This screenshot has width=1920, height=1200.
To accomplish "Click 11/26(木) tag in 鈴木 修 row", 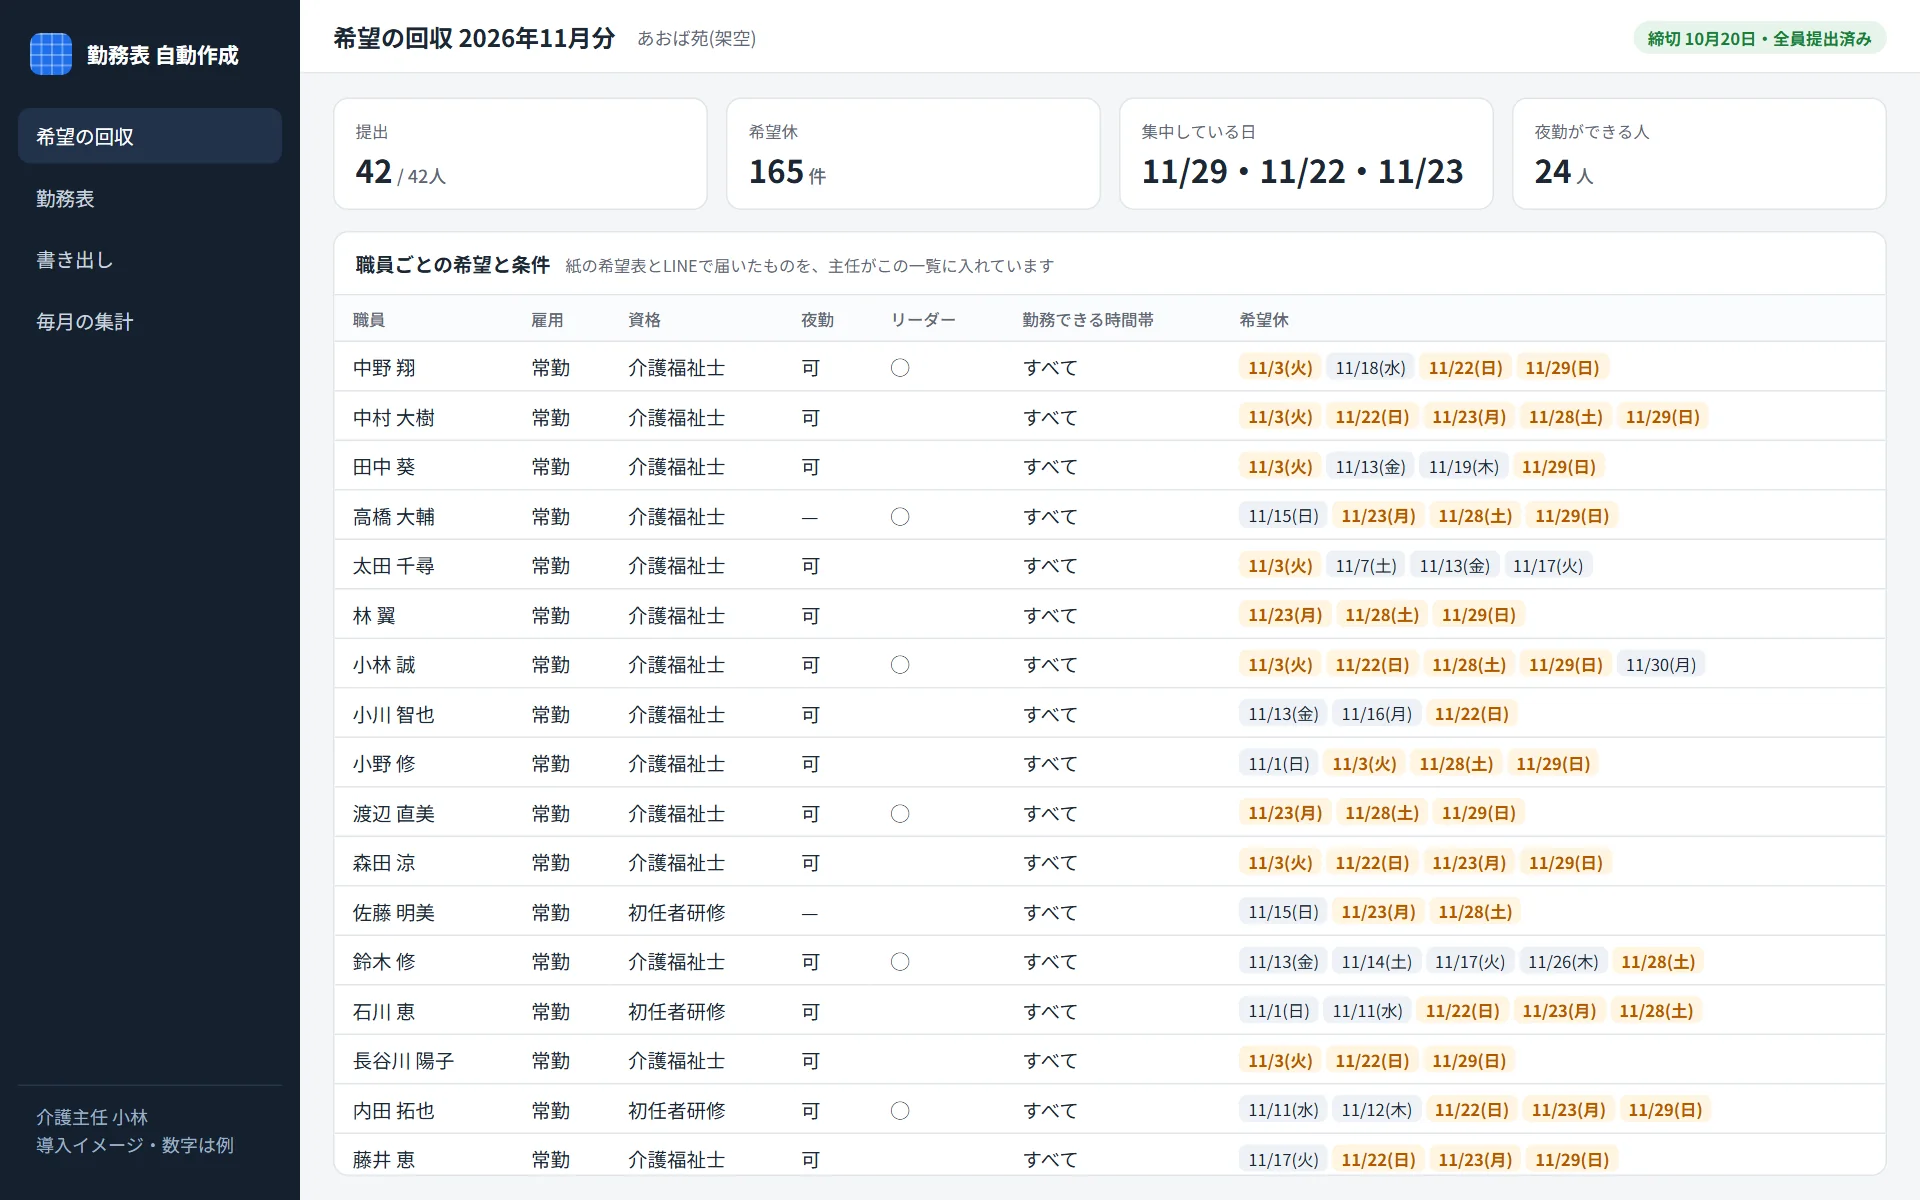I will (x=1563, y=962).
